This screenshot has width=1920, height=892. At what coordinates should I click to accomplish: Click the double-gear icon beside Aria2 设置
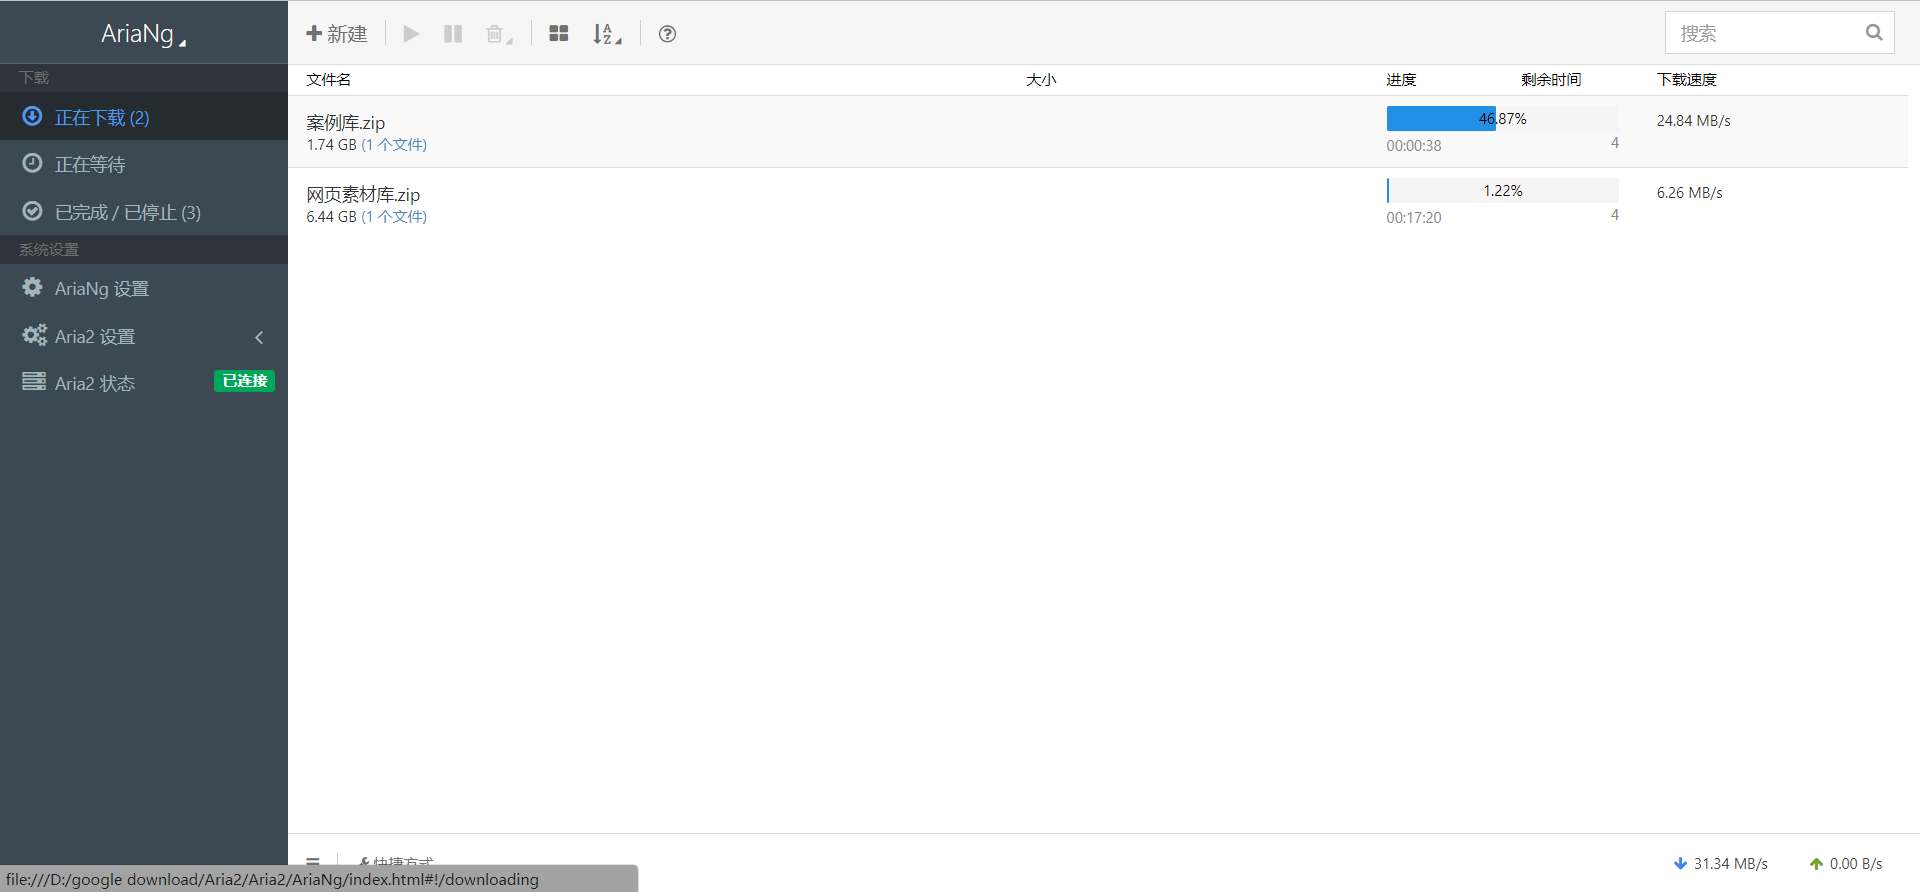[35, 335]
